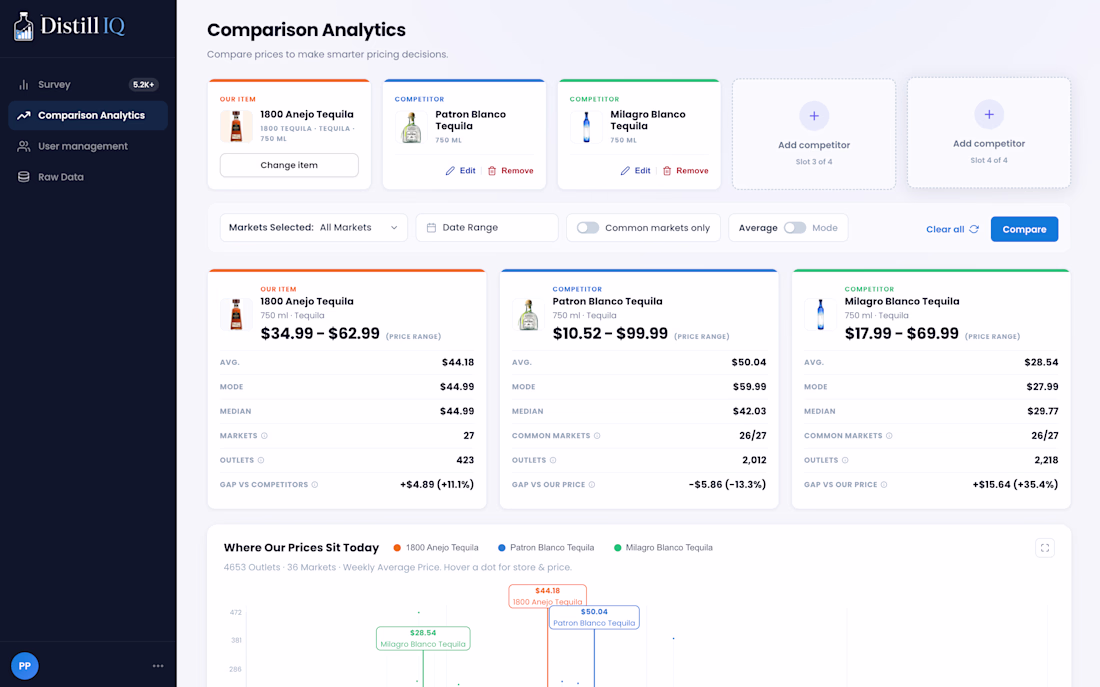
Task: Open the three-dot menu beside profile avatar
Action: [158, 666]
